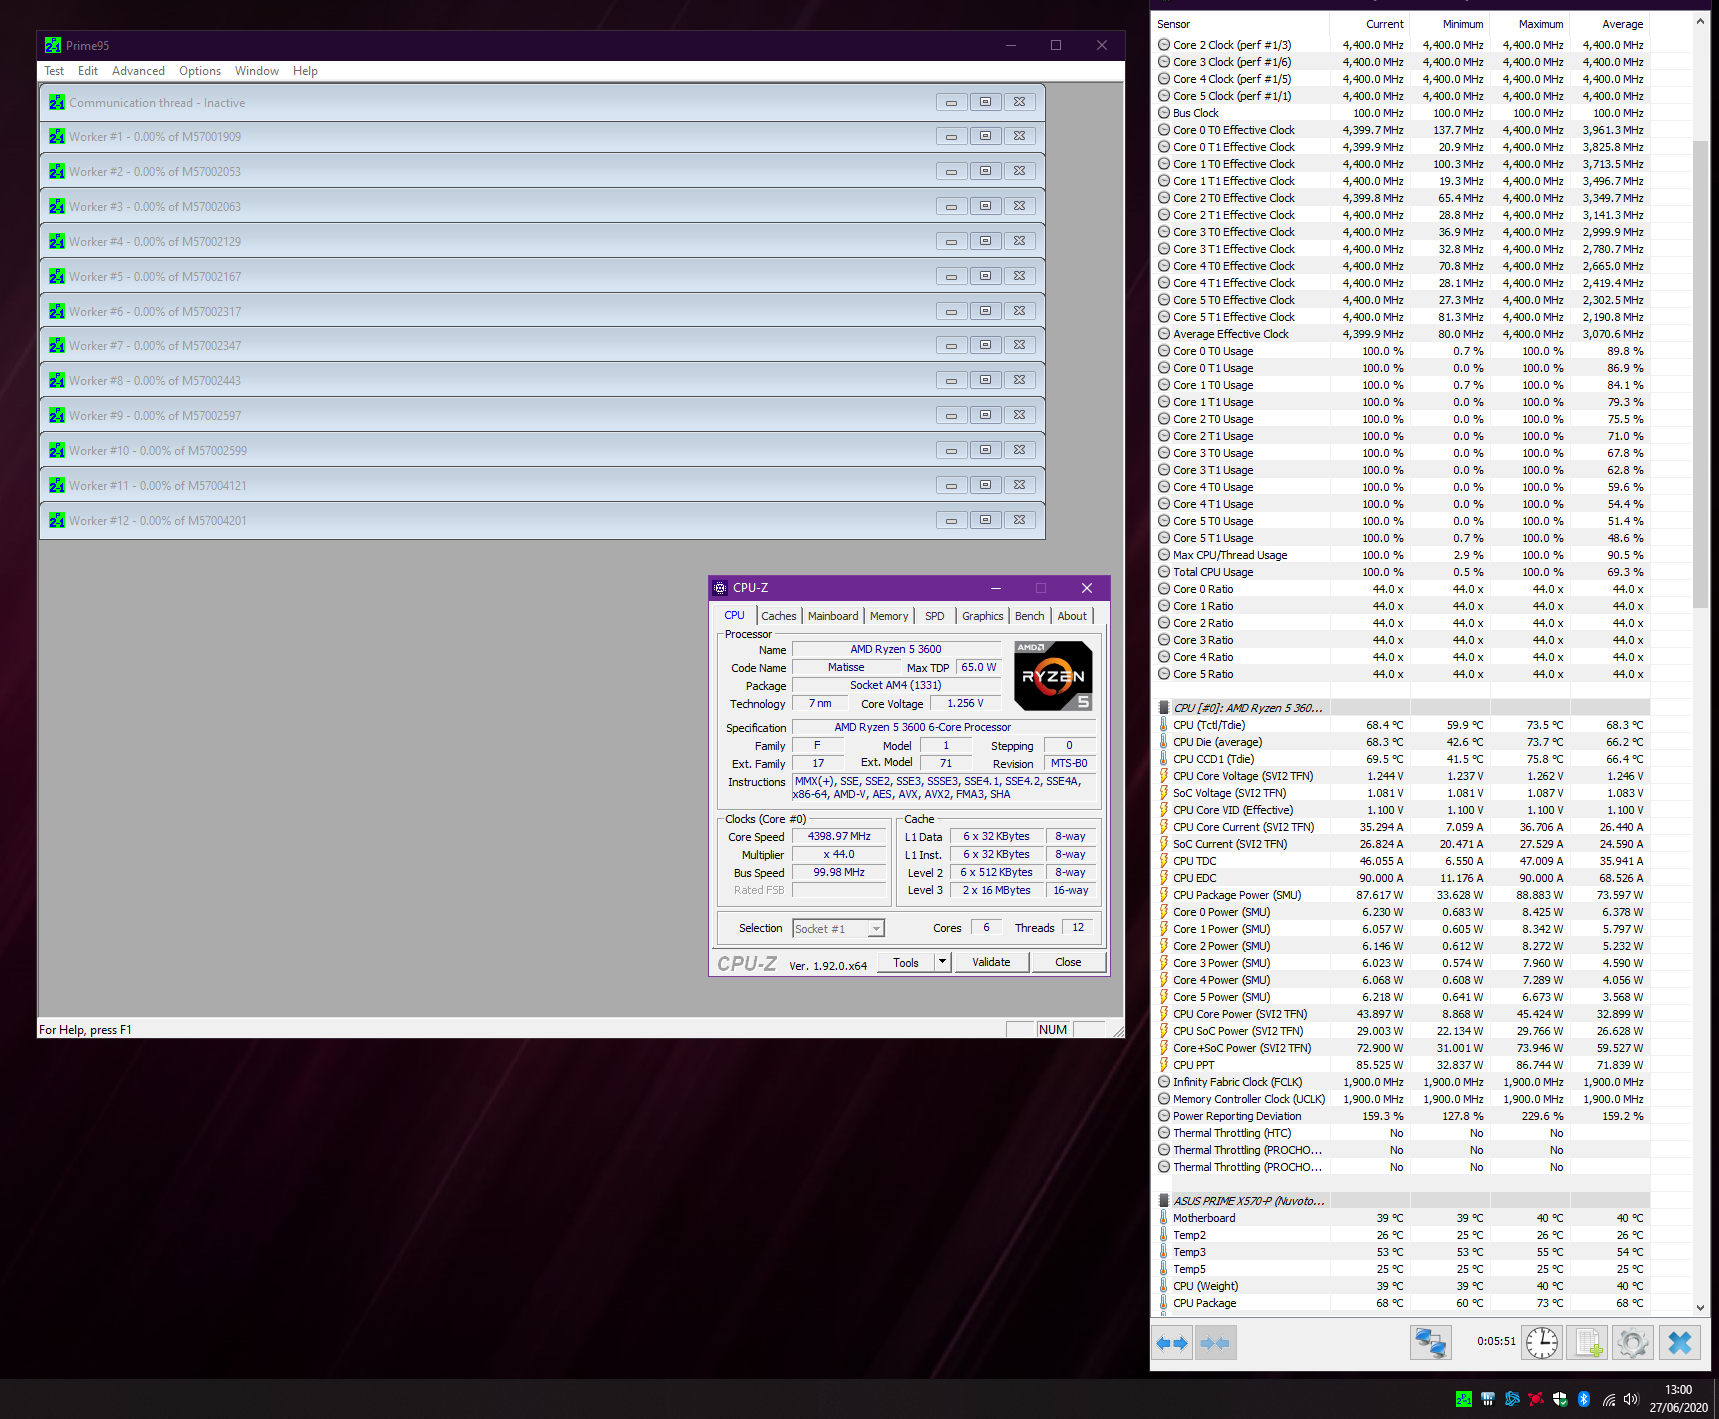Screen dimensions: 1719x1419
Task: Click the Name field showing AMD Ryzen 5 3600
Action: coord(896,649)
